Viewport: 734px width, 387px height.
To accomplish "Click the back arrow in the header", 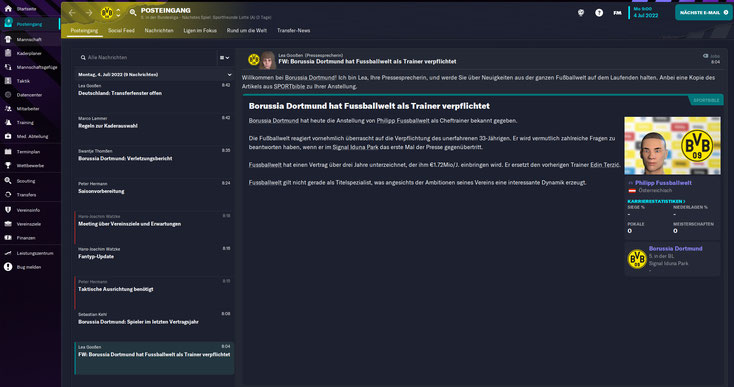I will [72, 13].
